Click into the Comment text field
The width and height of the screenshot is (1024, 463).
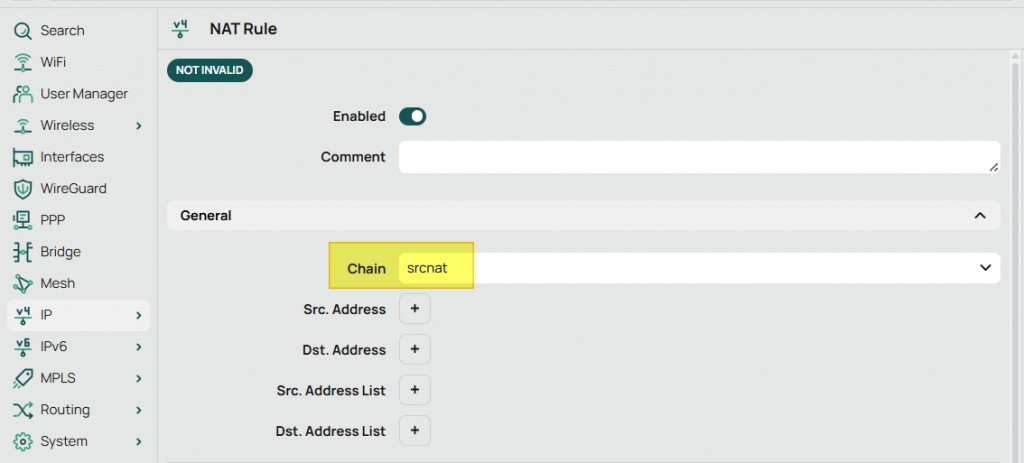point(699,157)
